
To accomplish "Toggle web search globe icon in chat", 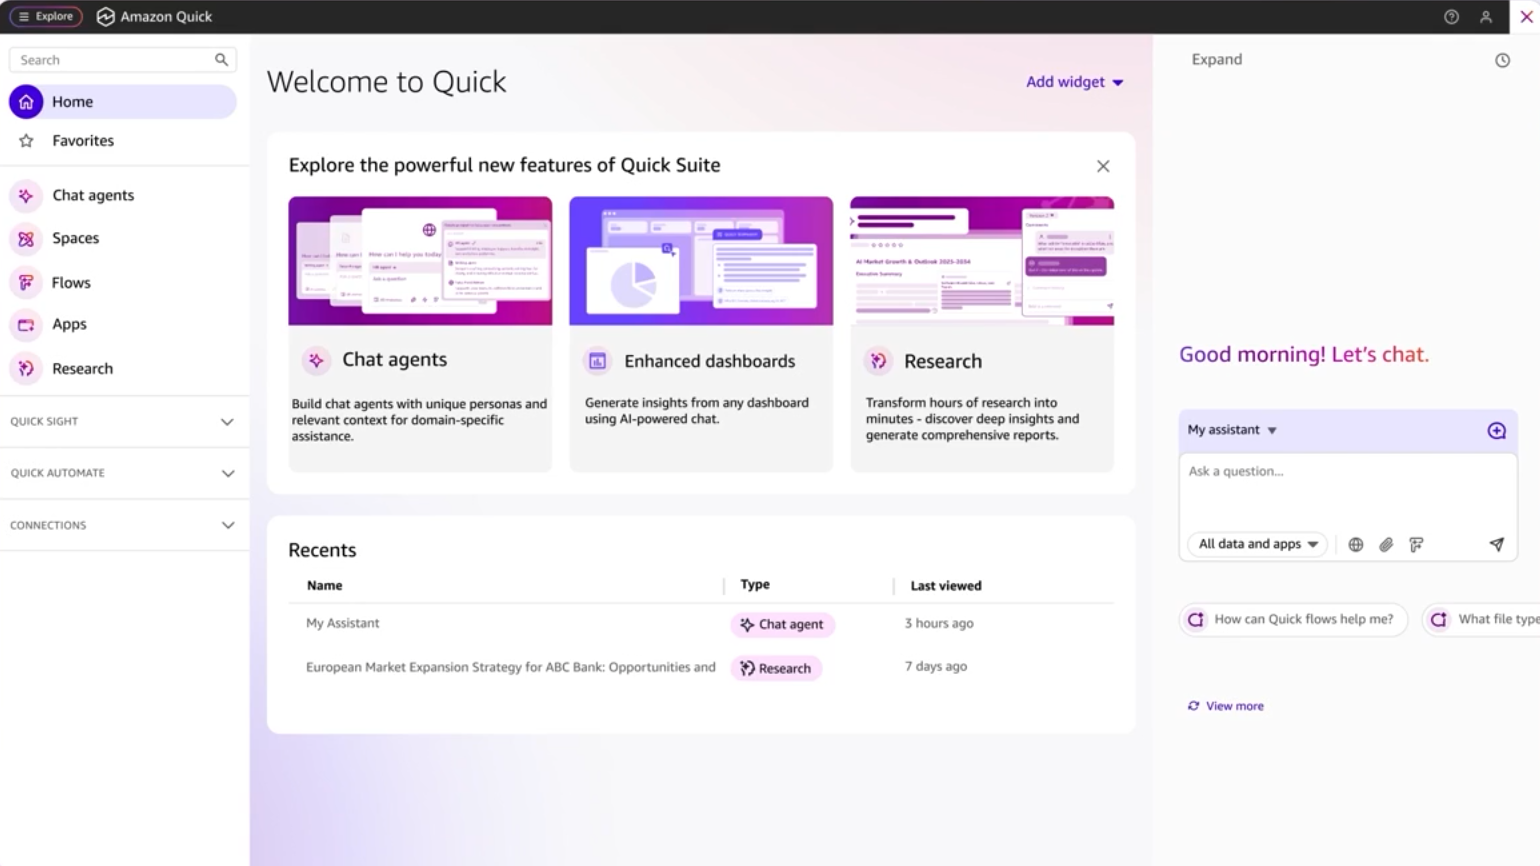I will tap(1355, 545).
